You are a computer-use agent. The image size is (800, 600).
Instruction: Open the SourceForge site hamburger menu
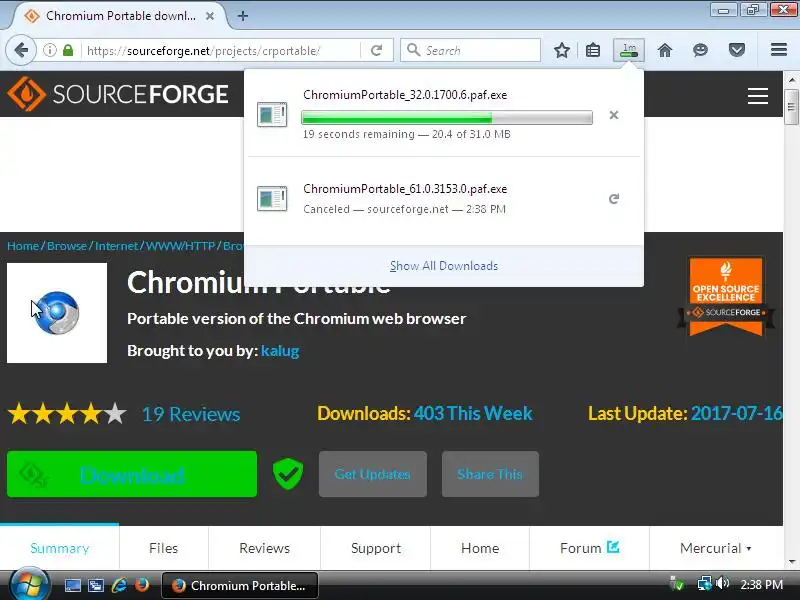pos(758,96)
